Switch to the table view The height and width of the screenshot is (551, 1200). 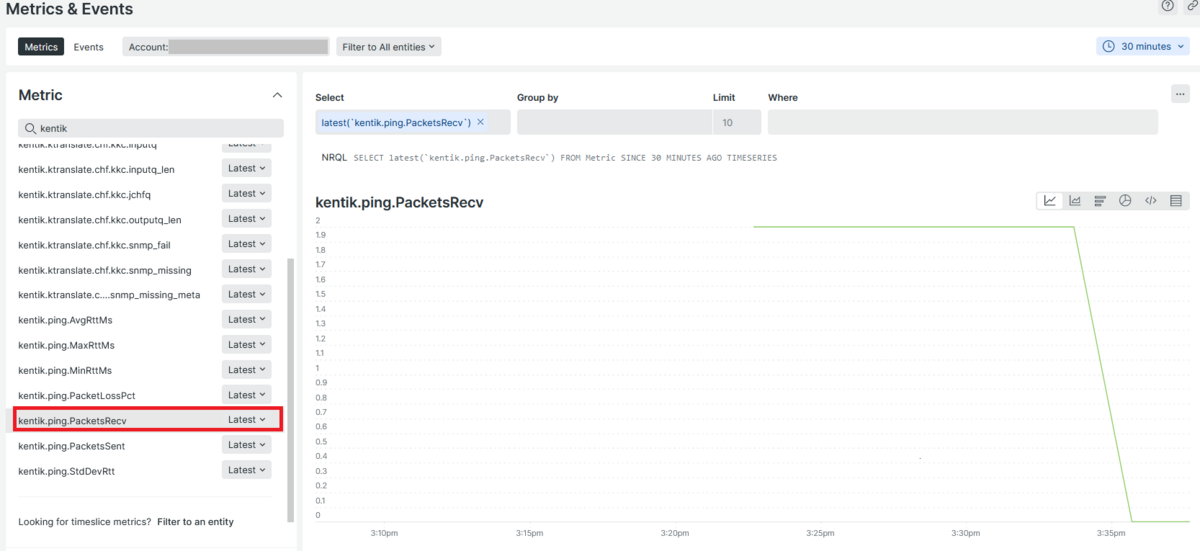[1175, 201]
